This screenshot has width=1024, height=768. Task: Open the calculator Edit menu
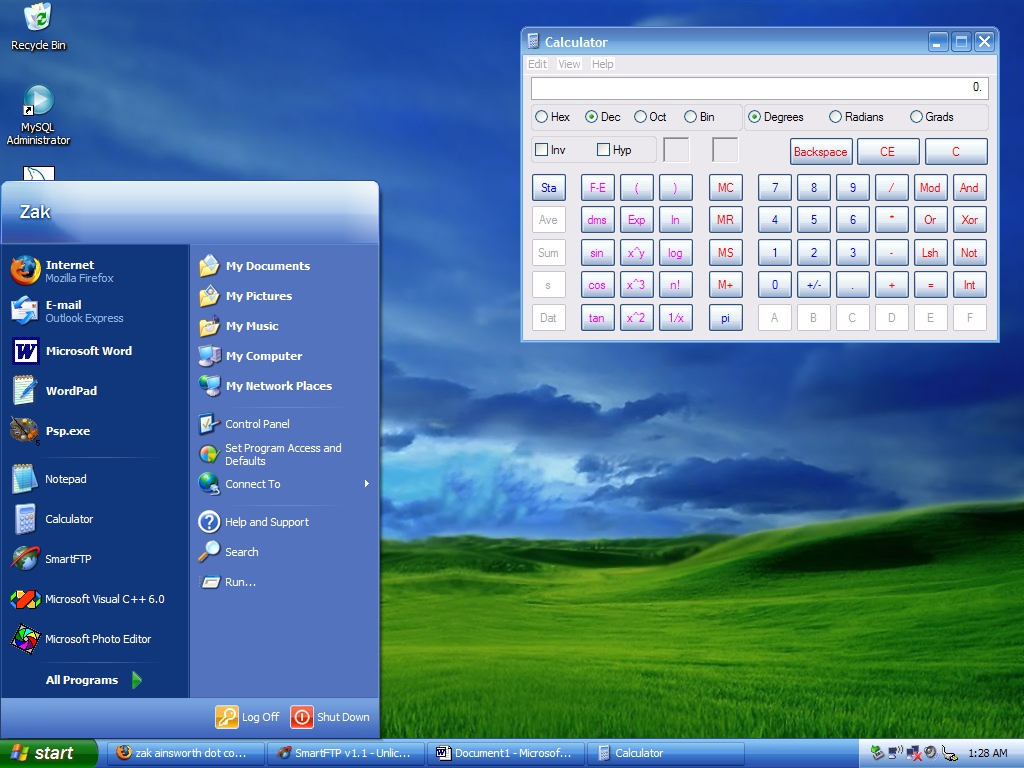click(x=537, y=64)
